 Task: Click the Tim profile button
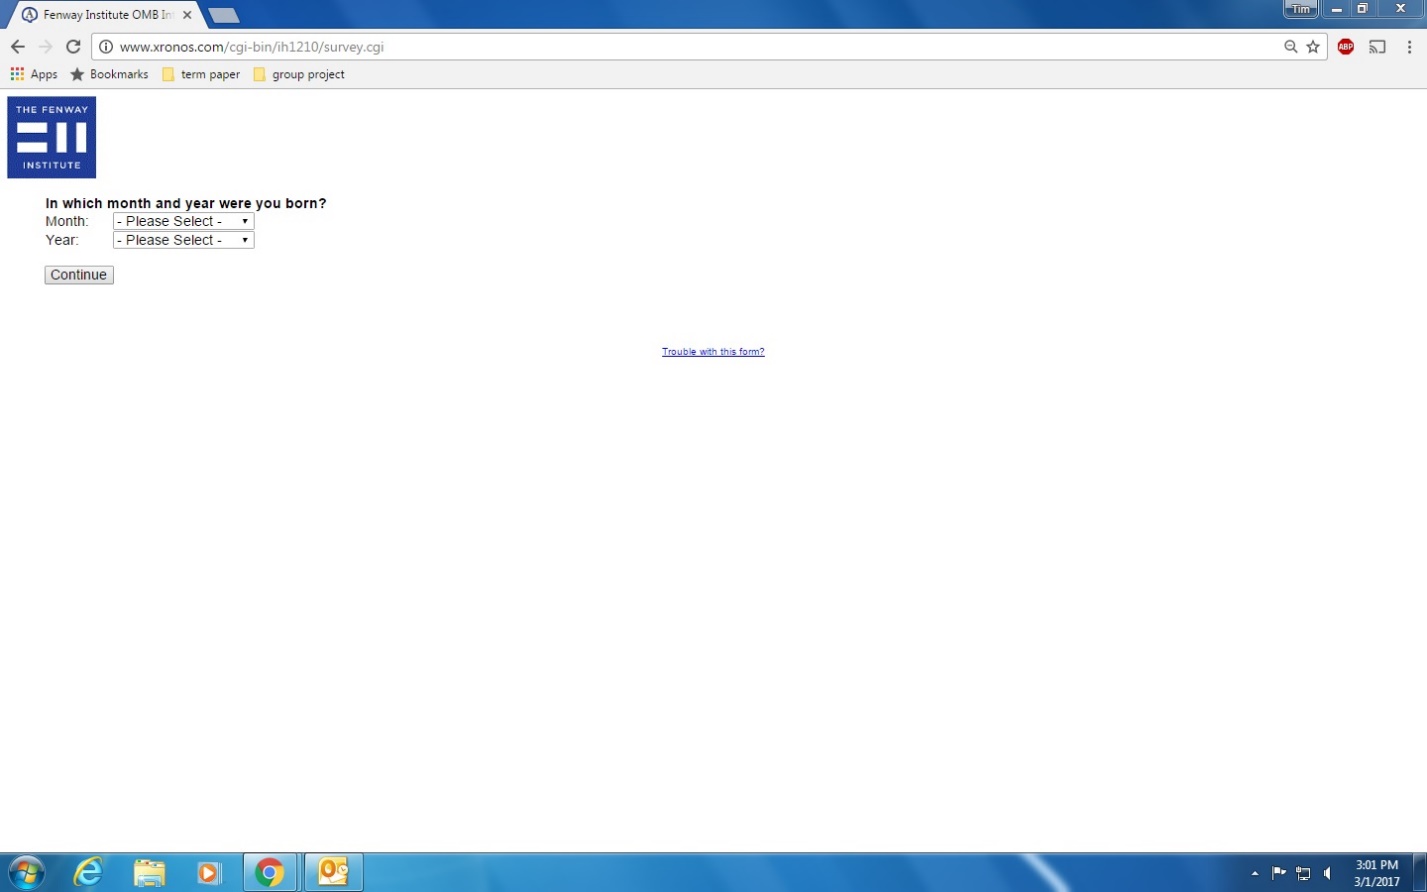click(1300, 9)
